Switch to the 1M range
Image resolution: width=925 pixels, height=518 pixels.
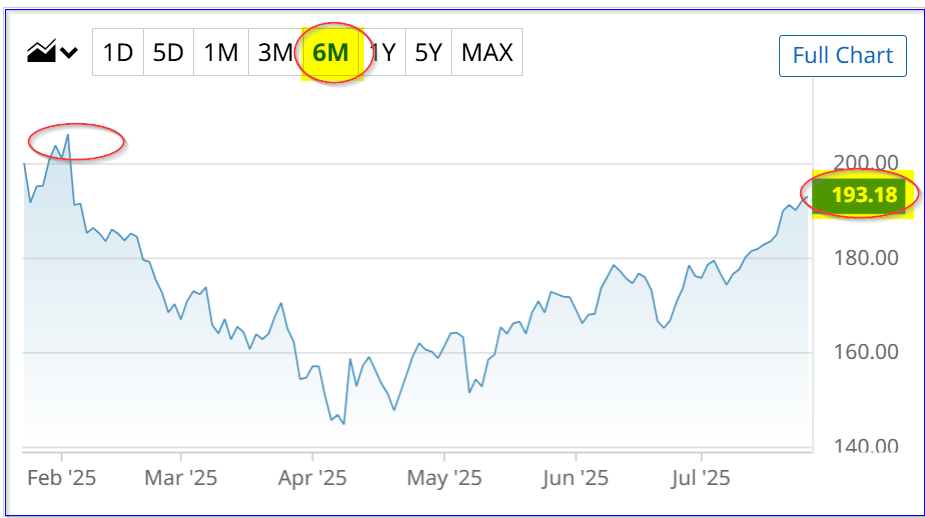(x=221, y=53)
